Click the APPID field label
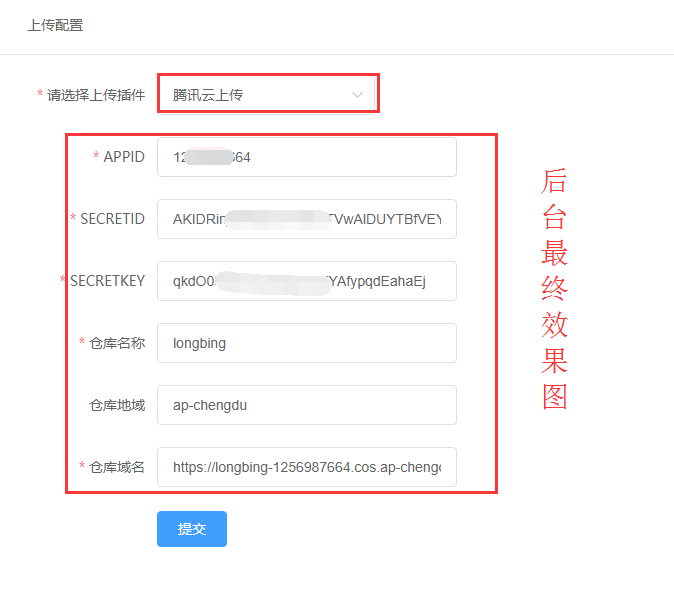674x594 pixels. pos(124,157)
